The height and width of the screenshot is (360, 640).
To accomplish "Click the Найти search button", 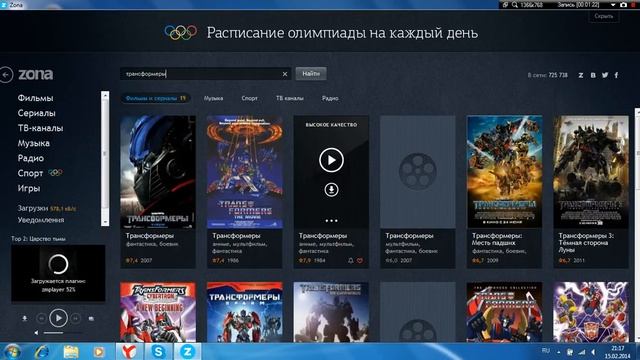I will point(311,73).
